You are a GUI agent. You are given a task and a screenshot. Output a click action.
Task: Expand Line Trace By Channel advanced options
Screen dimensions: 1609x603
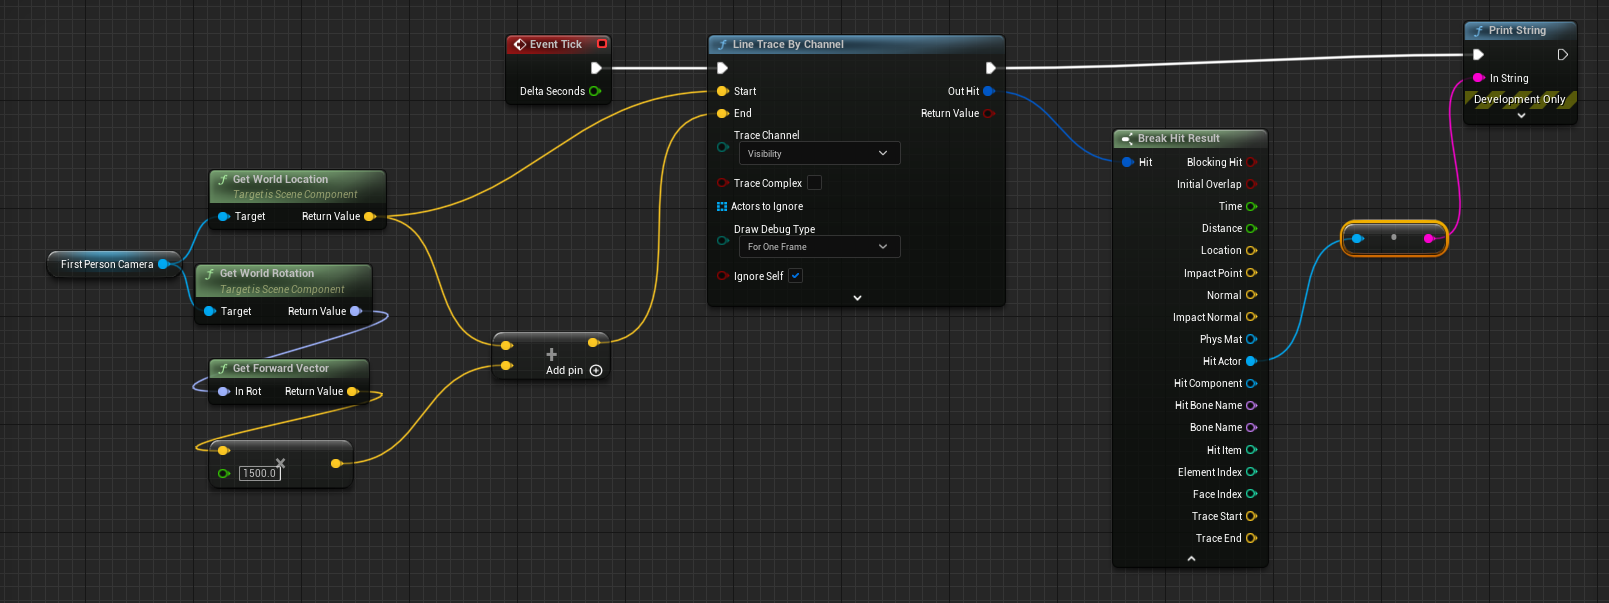click(x=857, y=298)
